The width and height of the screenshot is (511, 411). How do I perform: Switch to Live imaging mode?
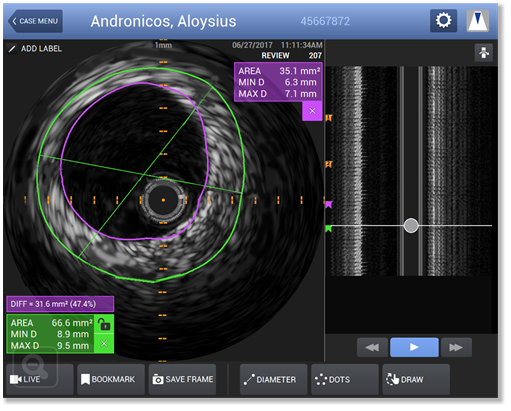coord(40,379)
